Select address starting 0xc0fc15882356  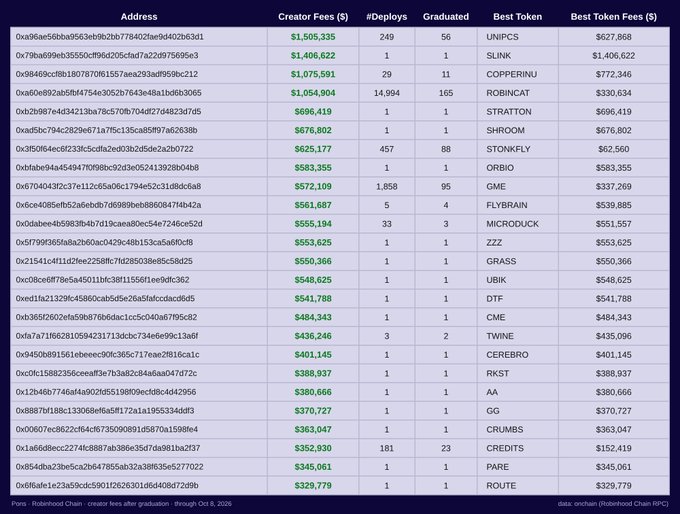[x=106, y=373]
